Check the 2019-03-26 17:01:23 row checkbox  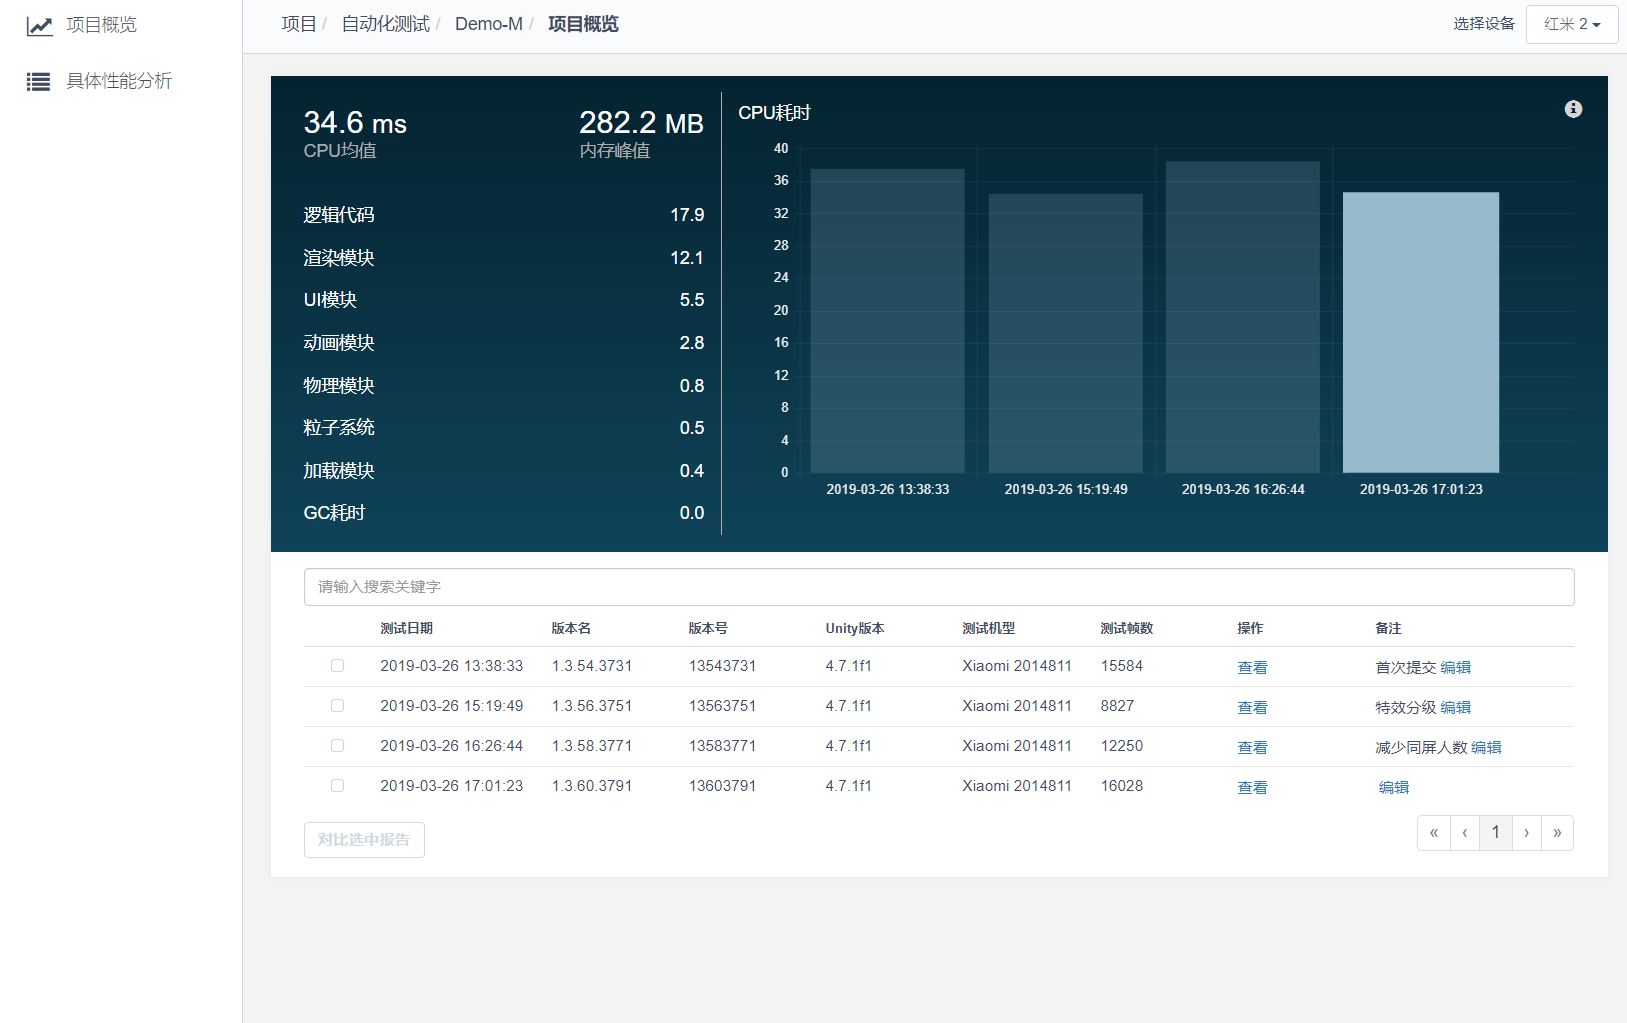pos(337,786)
